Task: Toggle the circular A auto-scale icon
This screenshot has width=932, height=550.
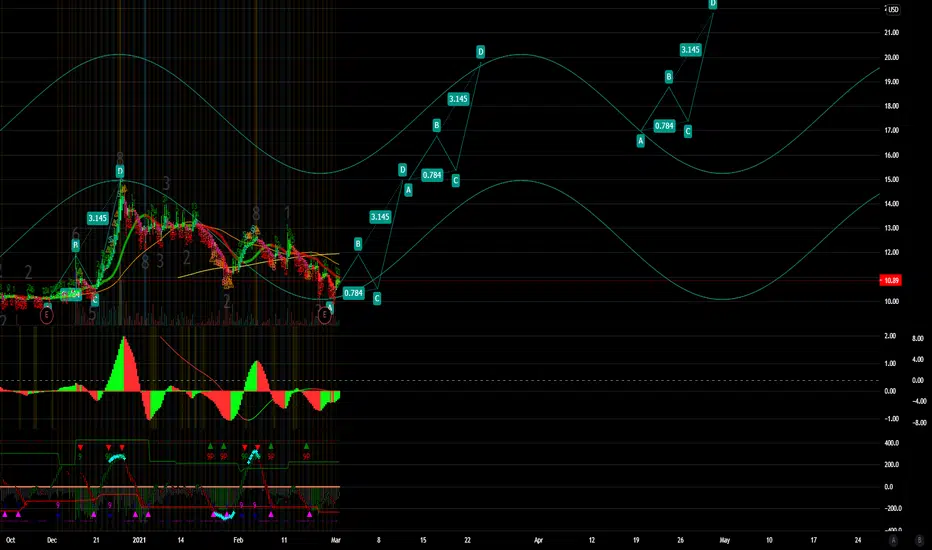Action: click(x=893, y=540)
